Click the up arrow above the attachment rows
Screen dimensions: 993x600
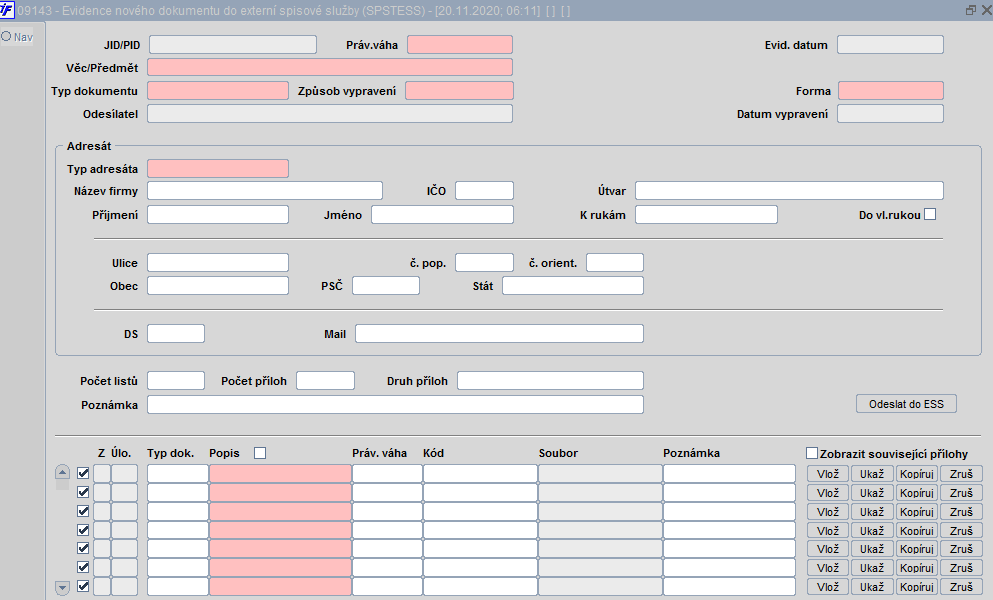[x=62, y=471]
